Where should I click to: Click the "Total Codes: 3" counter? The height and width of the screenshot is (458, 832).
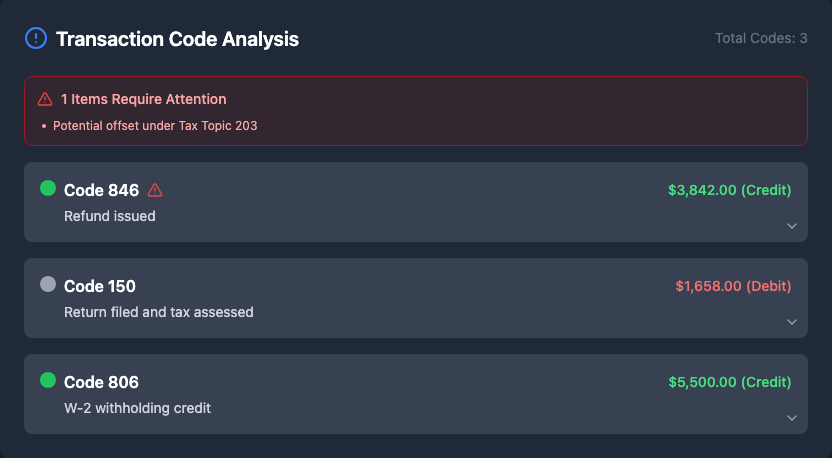(x=761, y=38)
